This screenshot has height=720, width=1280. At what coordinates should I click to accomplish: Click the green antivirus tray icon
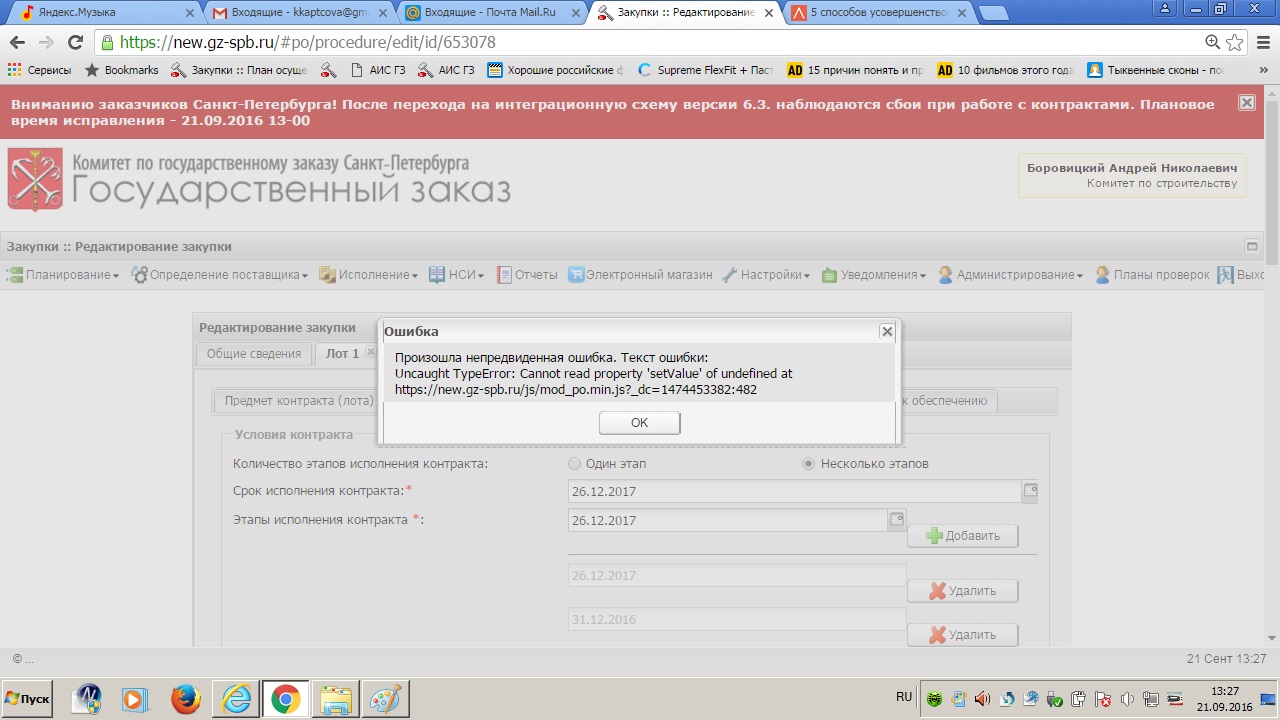934,699
